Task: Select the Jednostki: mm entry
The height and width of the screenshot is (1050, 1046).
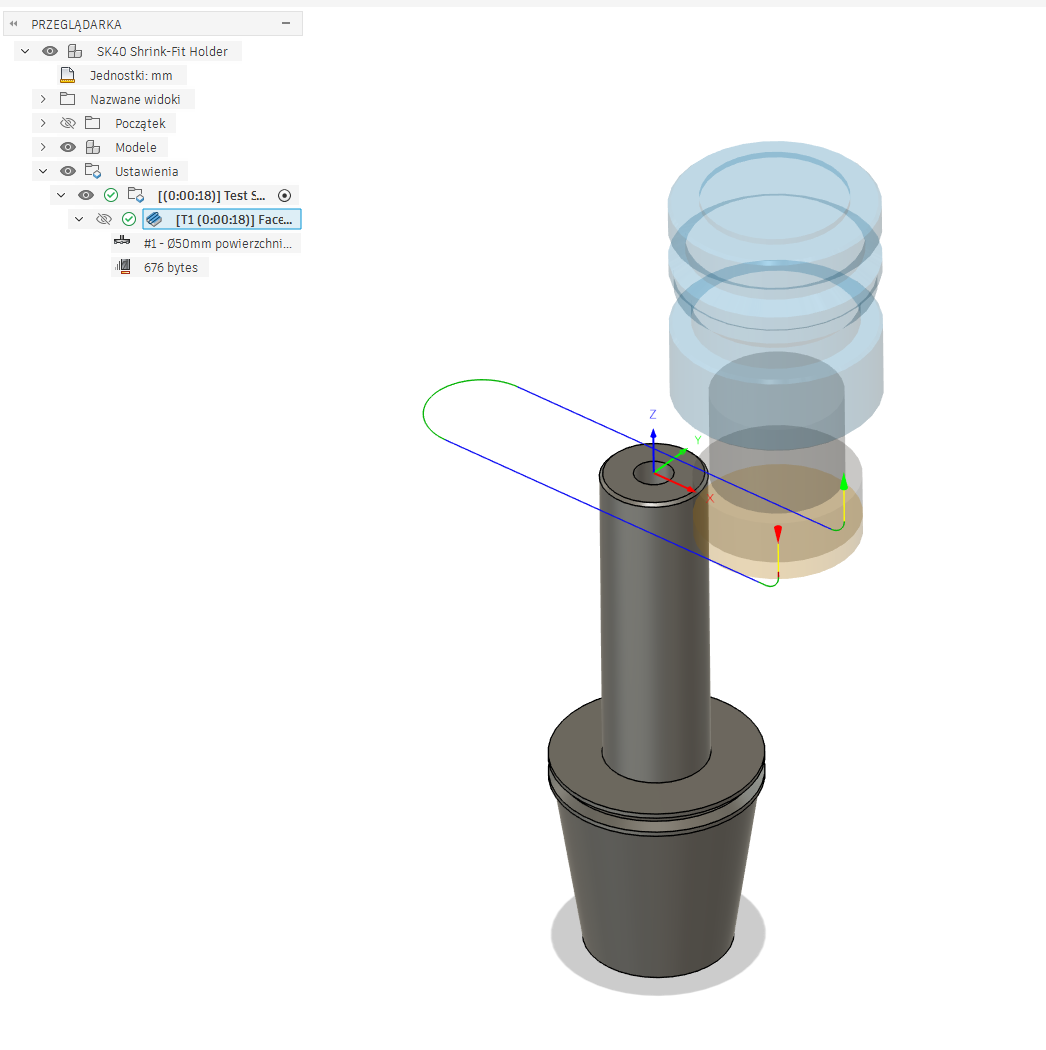Action: click(x=131, y=76)
